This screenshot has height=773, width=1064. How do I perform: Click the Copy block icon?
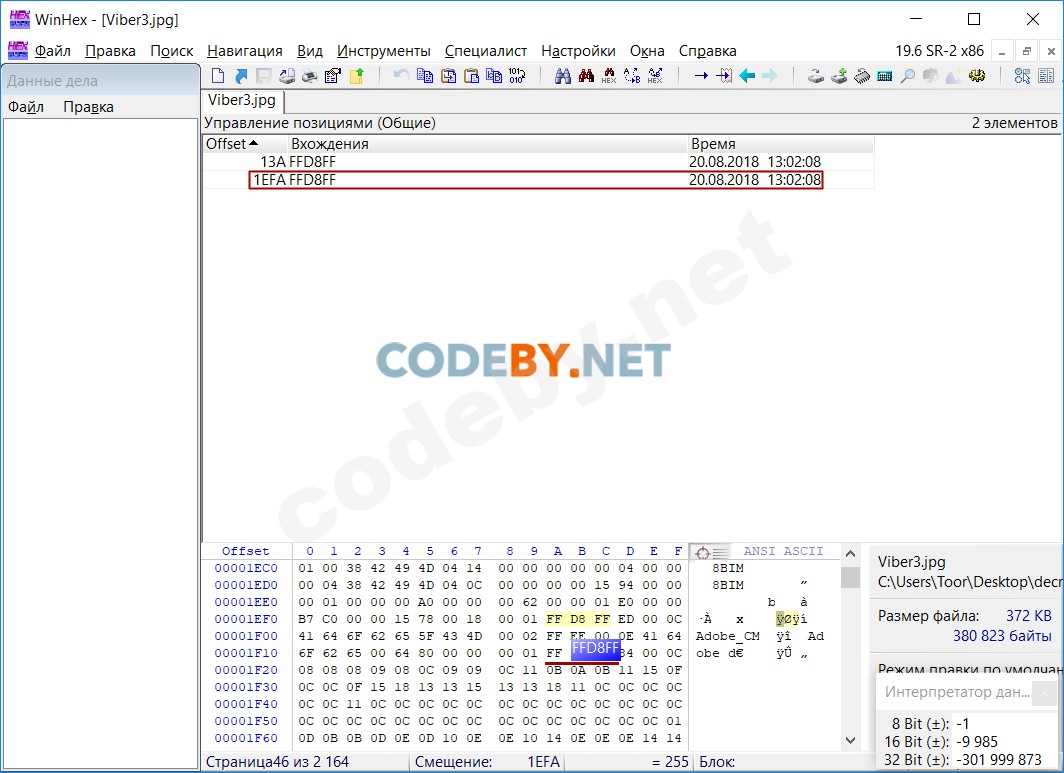point(425,75)
